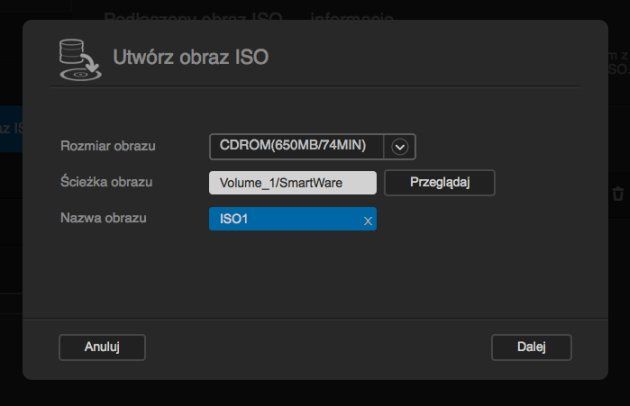This screenshot has width=630, height=406.
Task: Click the dimmed trash icon behind the dialog
Action: point(618,194)
